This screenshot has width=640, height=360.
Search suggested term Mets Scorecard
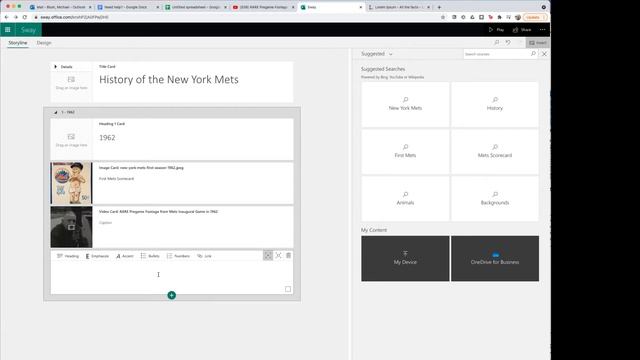point(495,152)
